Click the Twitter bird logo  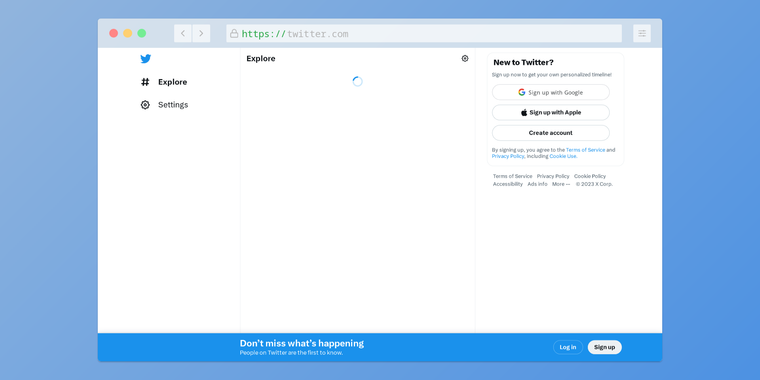[x=145, y=59]
